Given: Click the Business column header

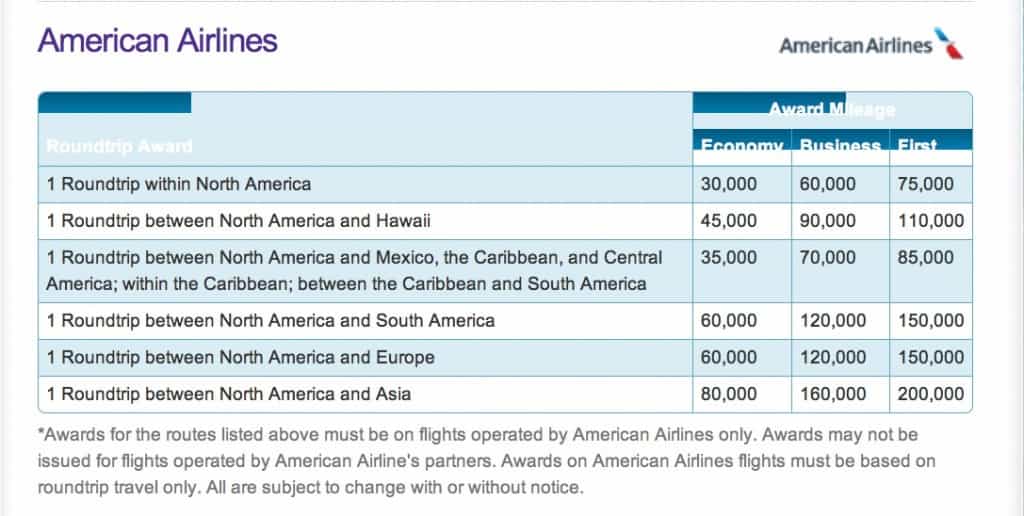Looking at the screenshot, I should click(840, 146).
